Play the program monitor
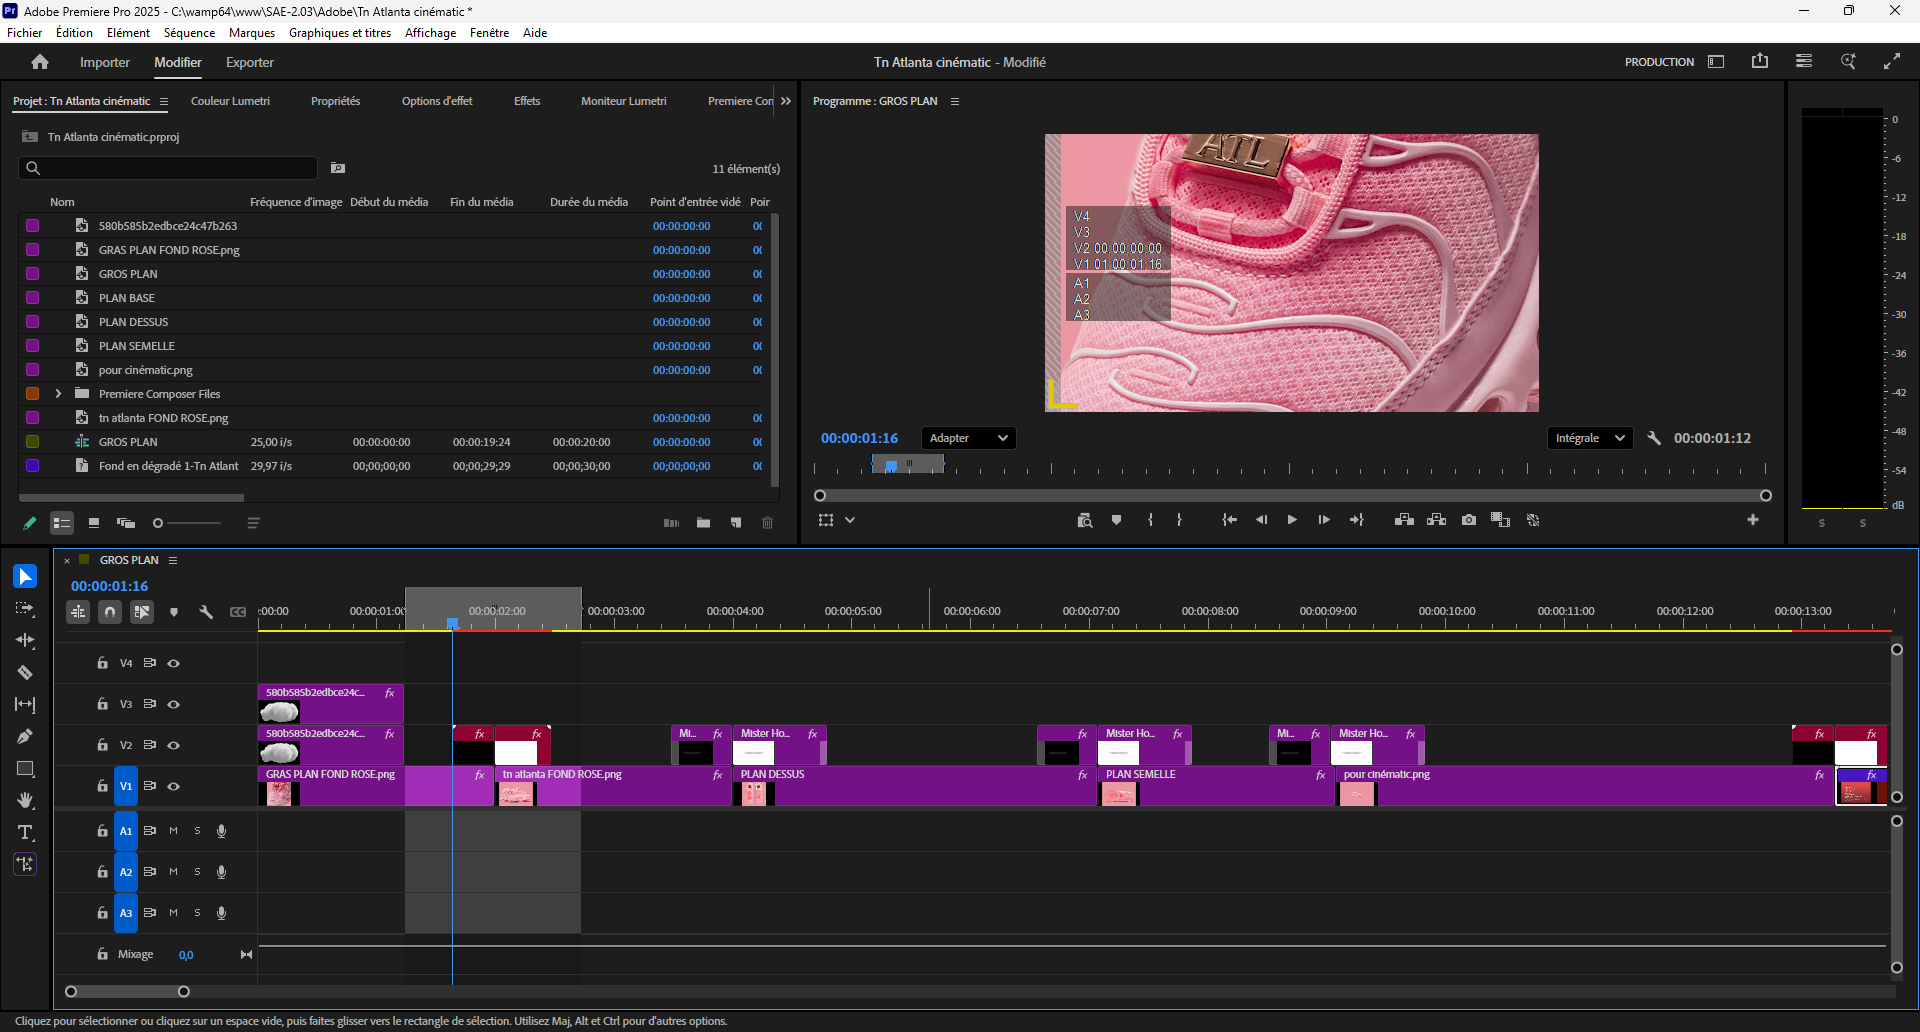 [1292, 520]
